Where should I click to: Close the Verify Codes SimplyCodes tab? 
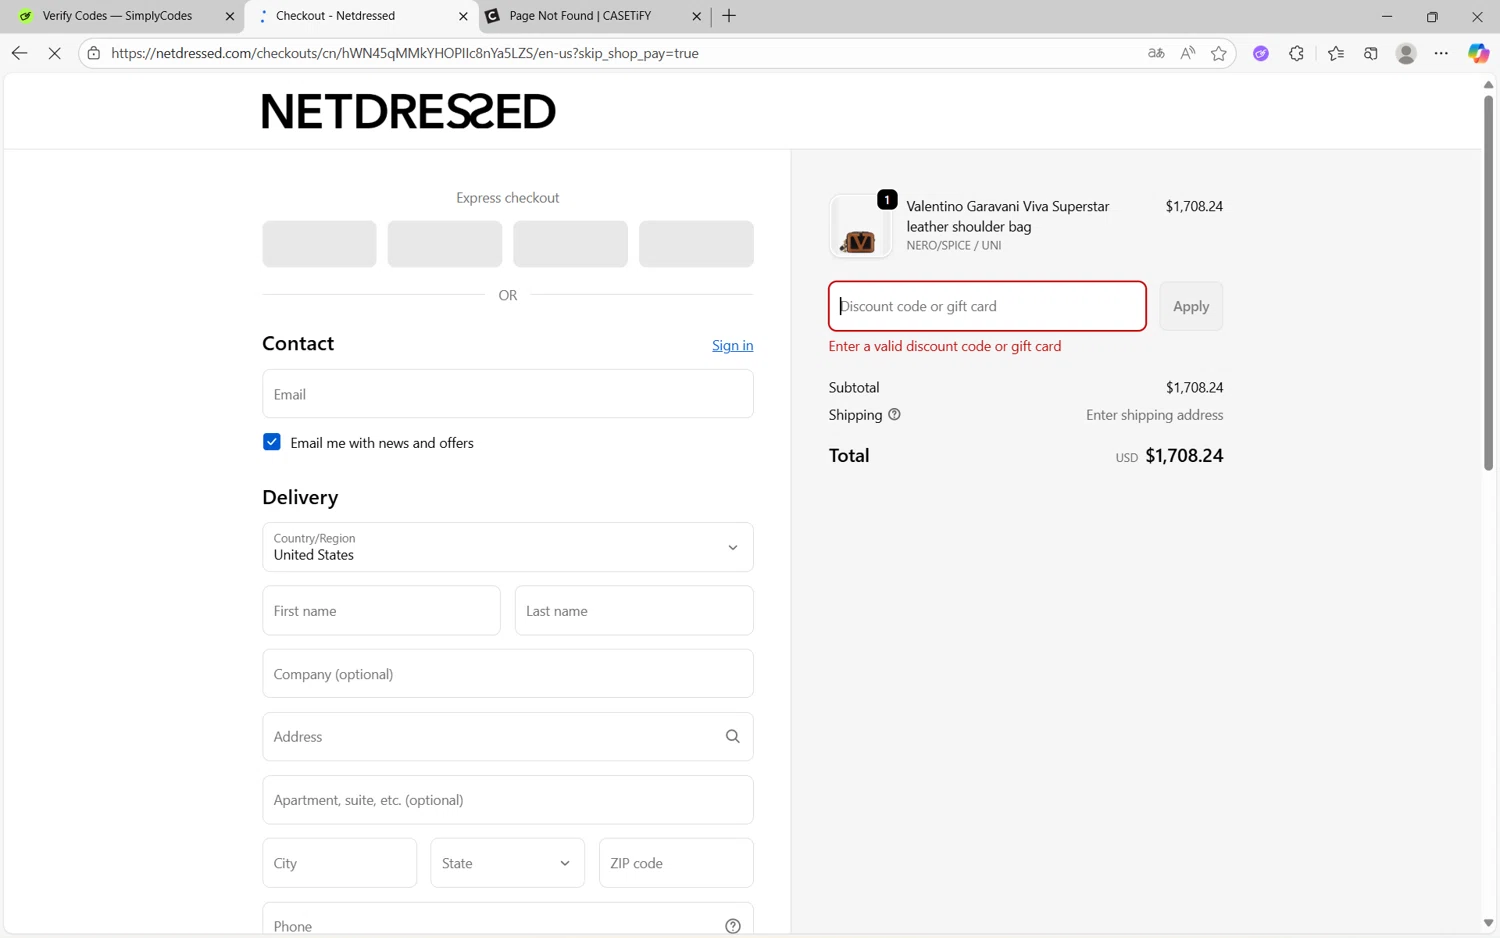(230, 16)
